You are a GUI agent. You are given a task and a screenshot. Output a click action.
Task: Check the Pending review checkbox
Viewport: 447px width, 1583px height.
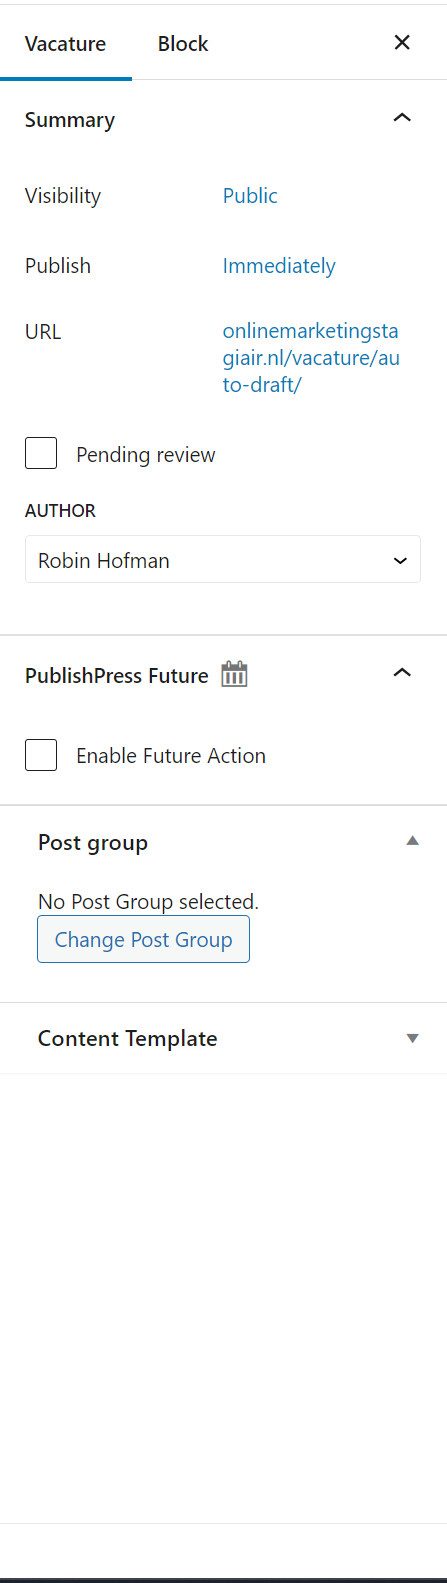point(41,453)
